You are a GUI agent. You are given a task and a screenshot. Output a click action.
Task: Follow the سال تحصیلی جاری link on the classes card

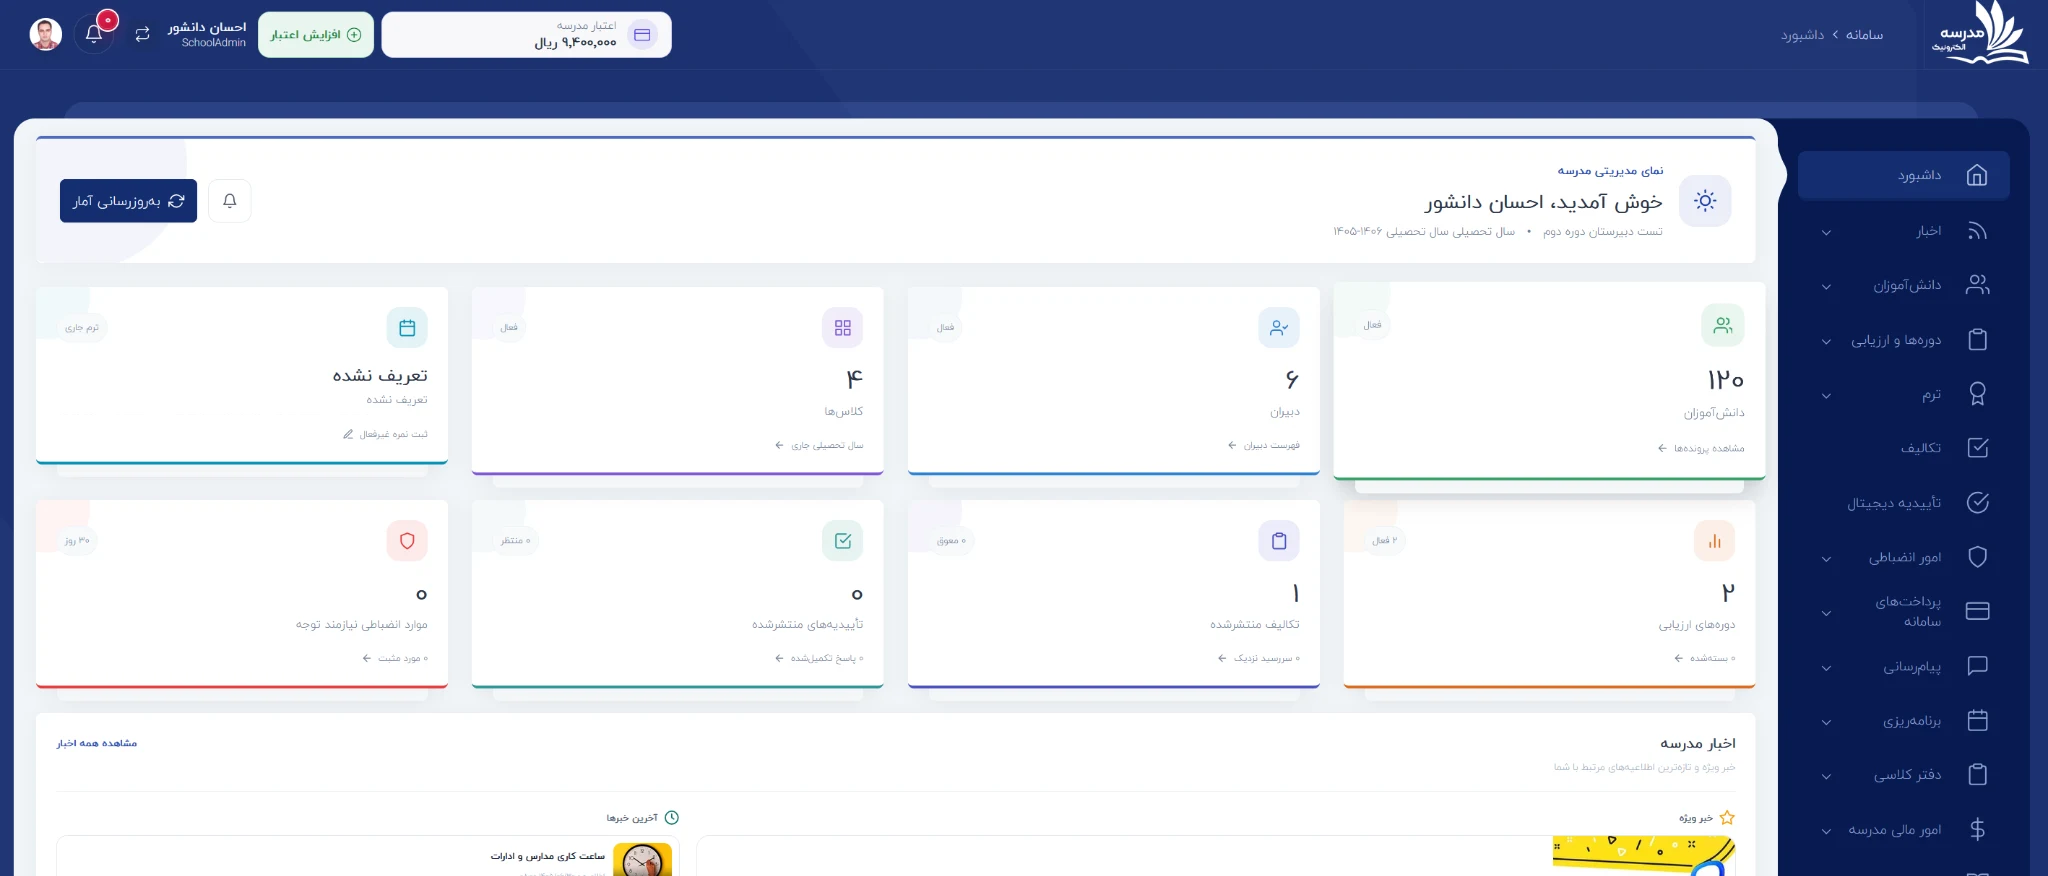(819, 445)
